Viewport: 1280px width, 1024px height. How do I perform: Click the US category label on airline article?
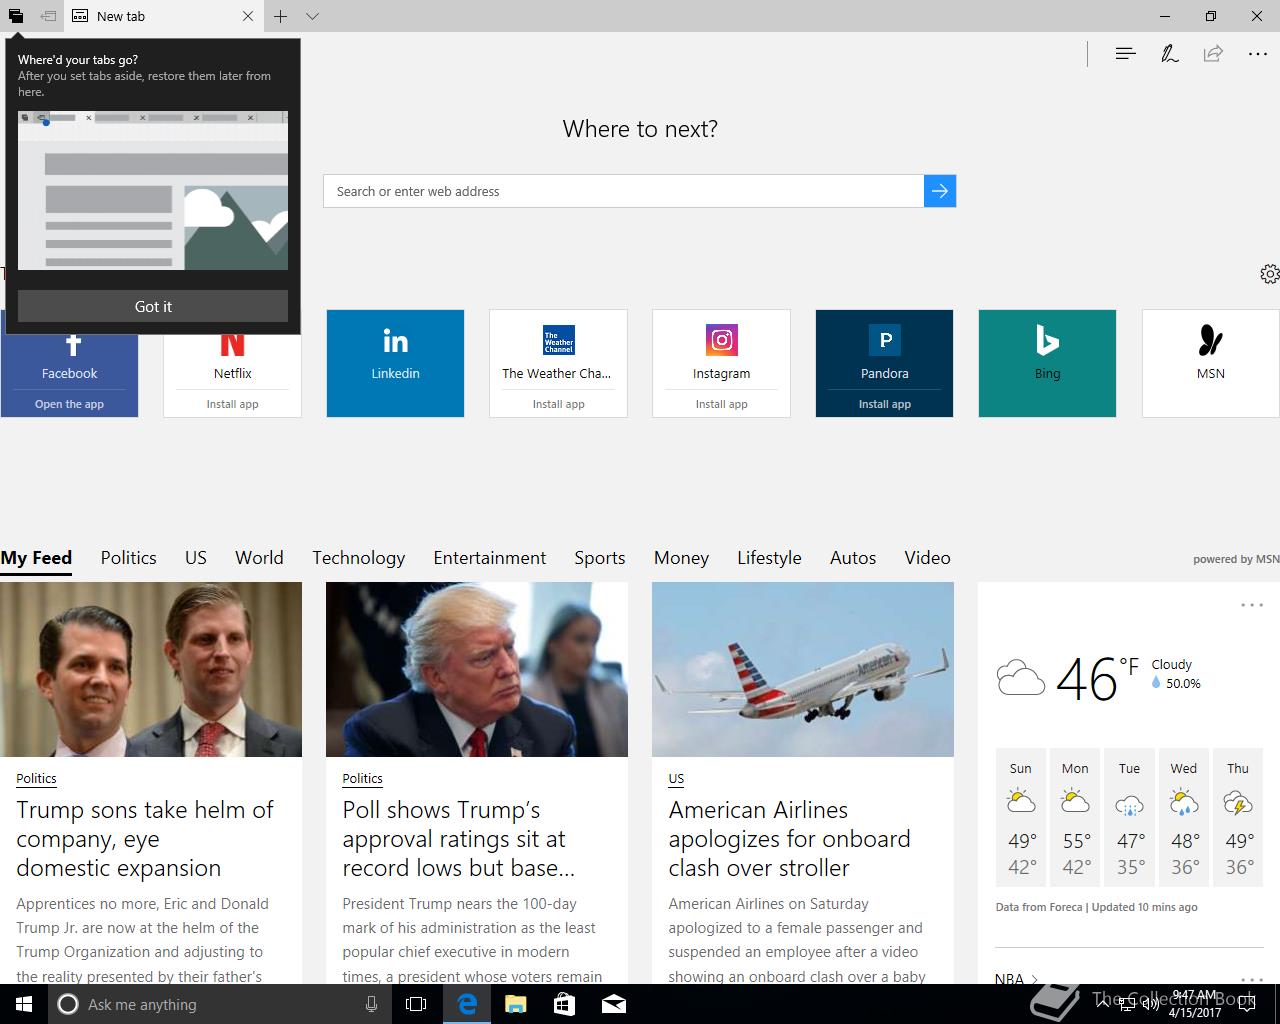[x=676, y=778]
